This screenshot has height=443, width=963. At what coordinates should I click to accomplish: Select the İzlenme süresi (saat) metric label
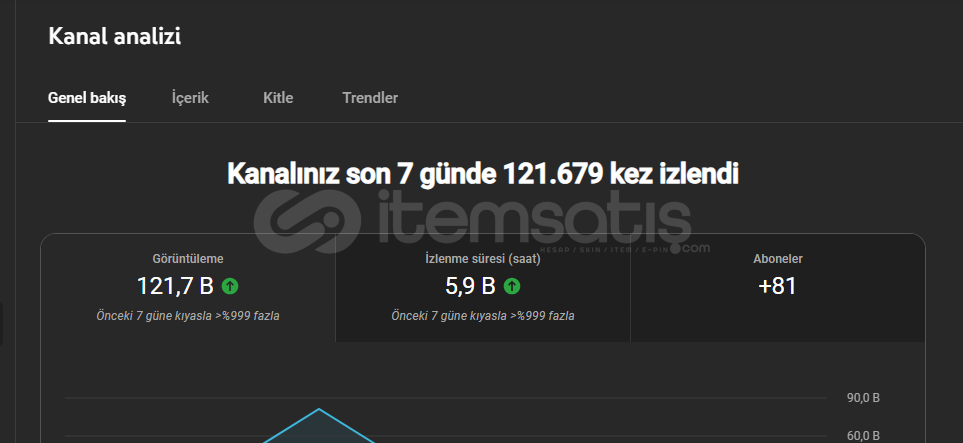coord(483,259)
